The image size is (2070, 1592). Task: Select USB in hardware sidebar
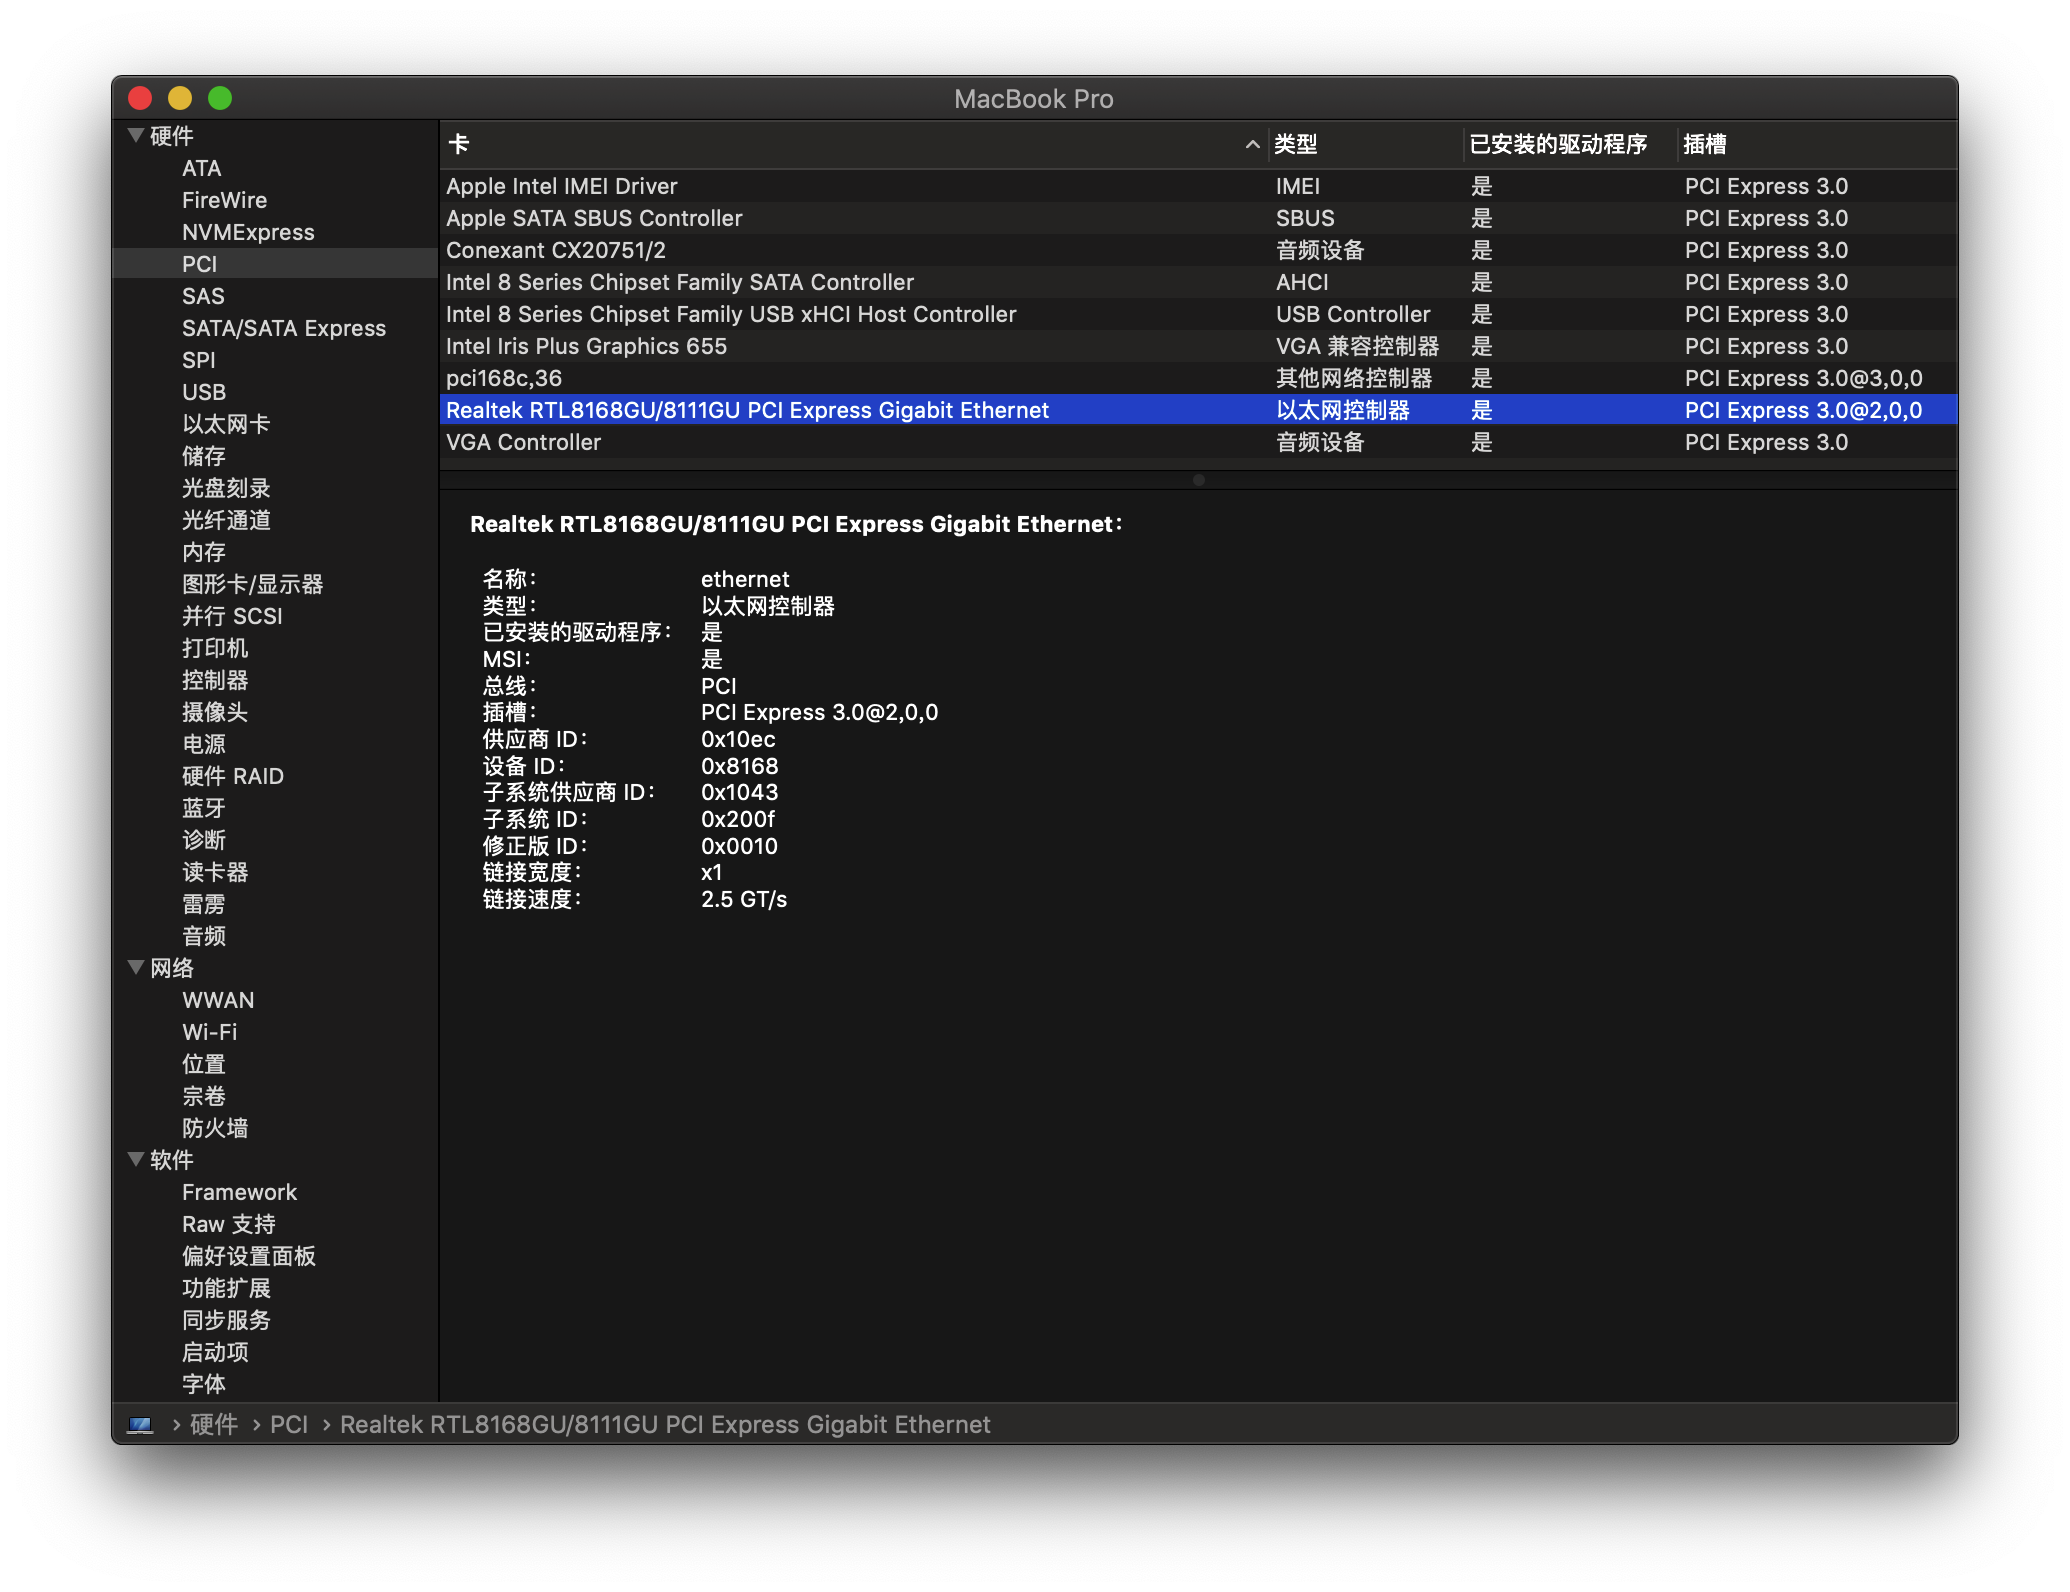204,392
